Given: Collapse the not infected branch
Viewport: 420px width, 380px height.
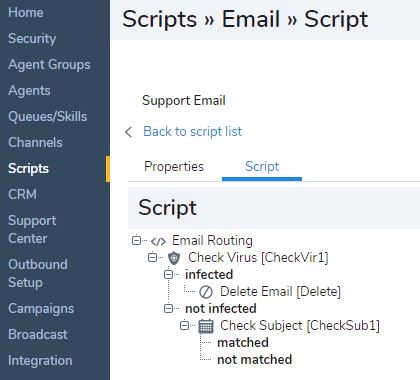Looking at the screenshot, I should coord(168,308).
